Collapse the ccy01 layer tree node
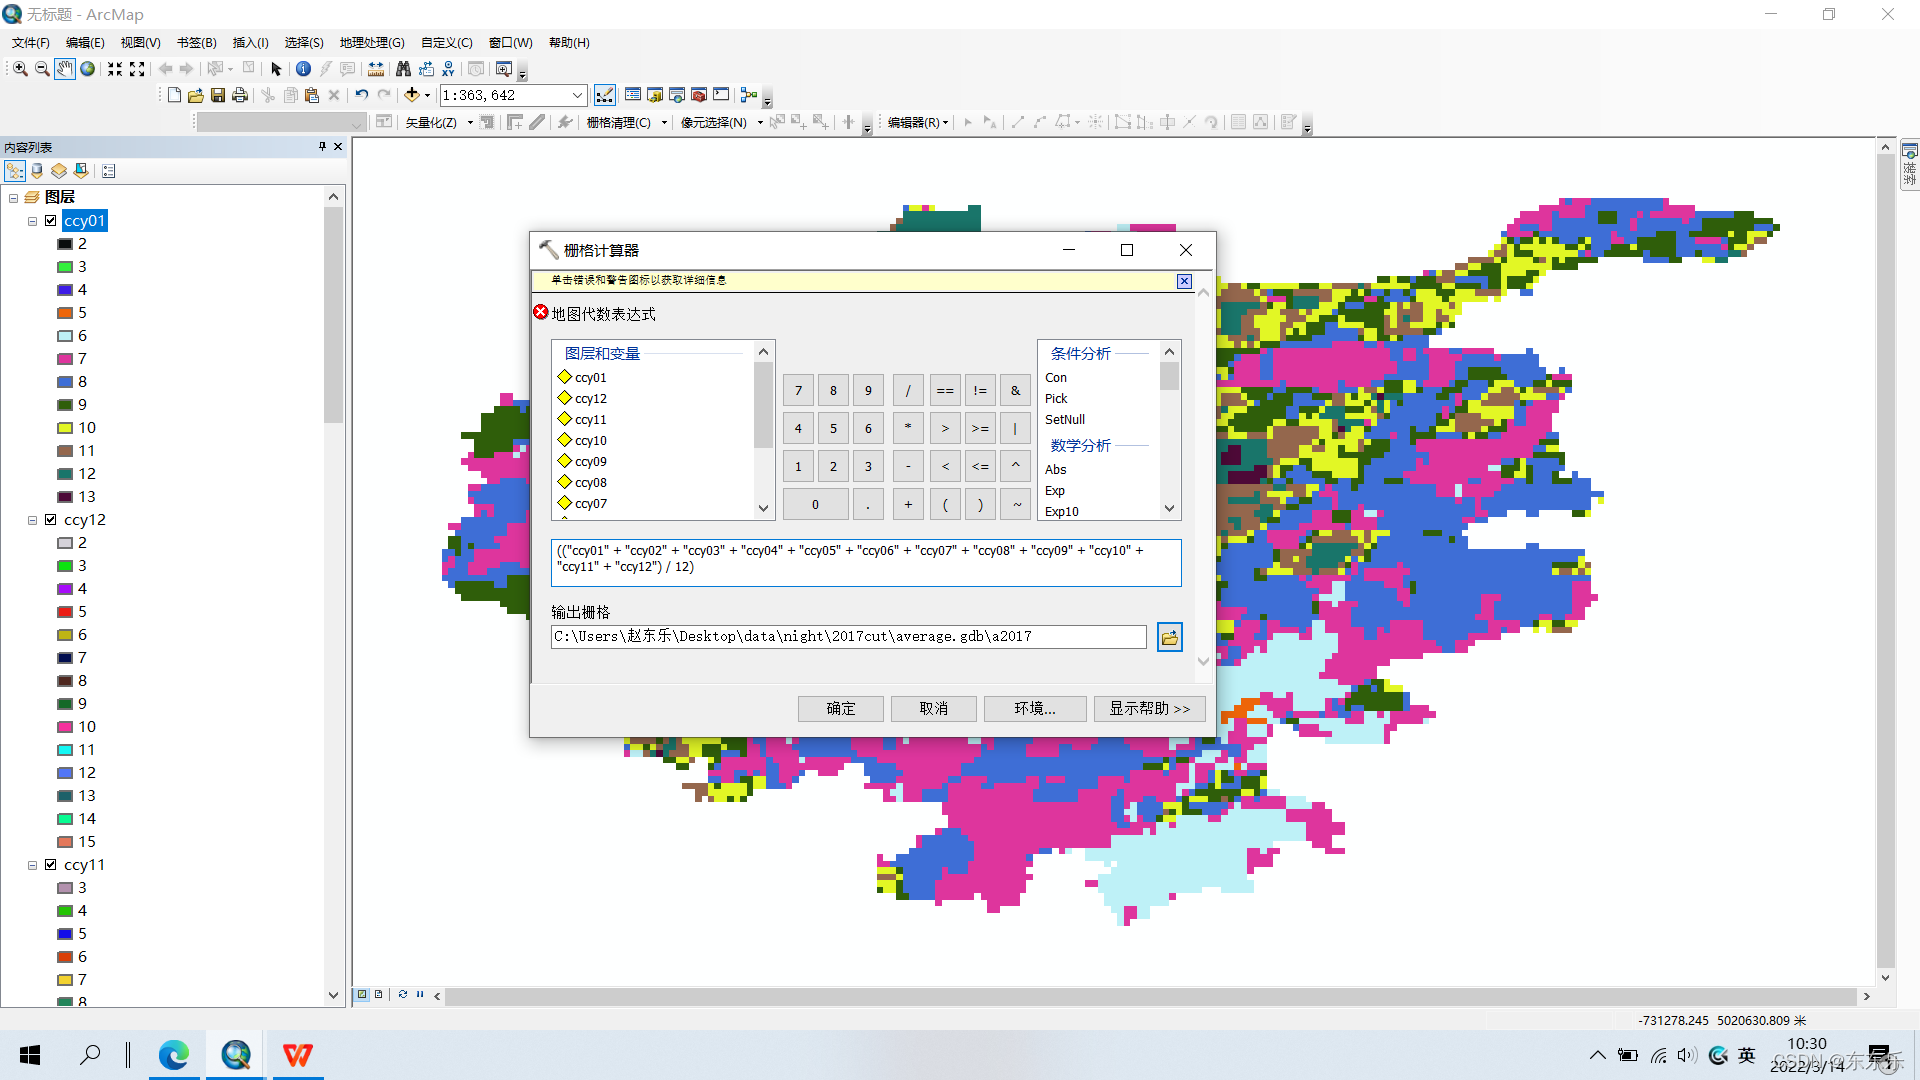The image size is (1920, 1080). click(33, 221)
